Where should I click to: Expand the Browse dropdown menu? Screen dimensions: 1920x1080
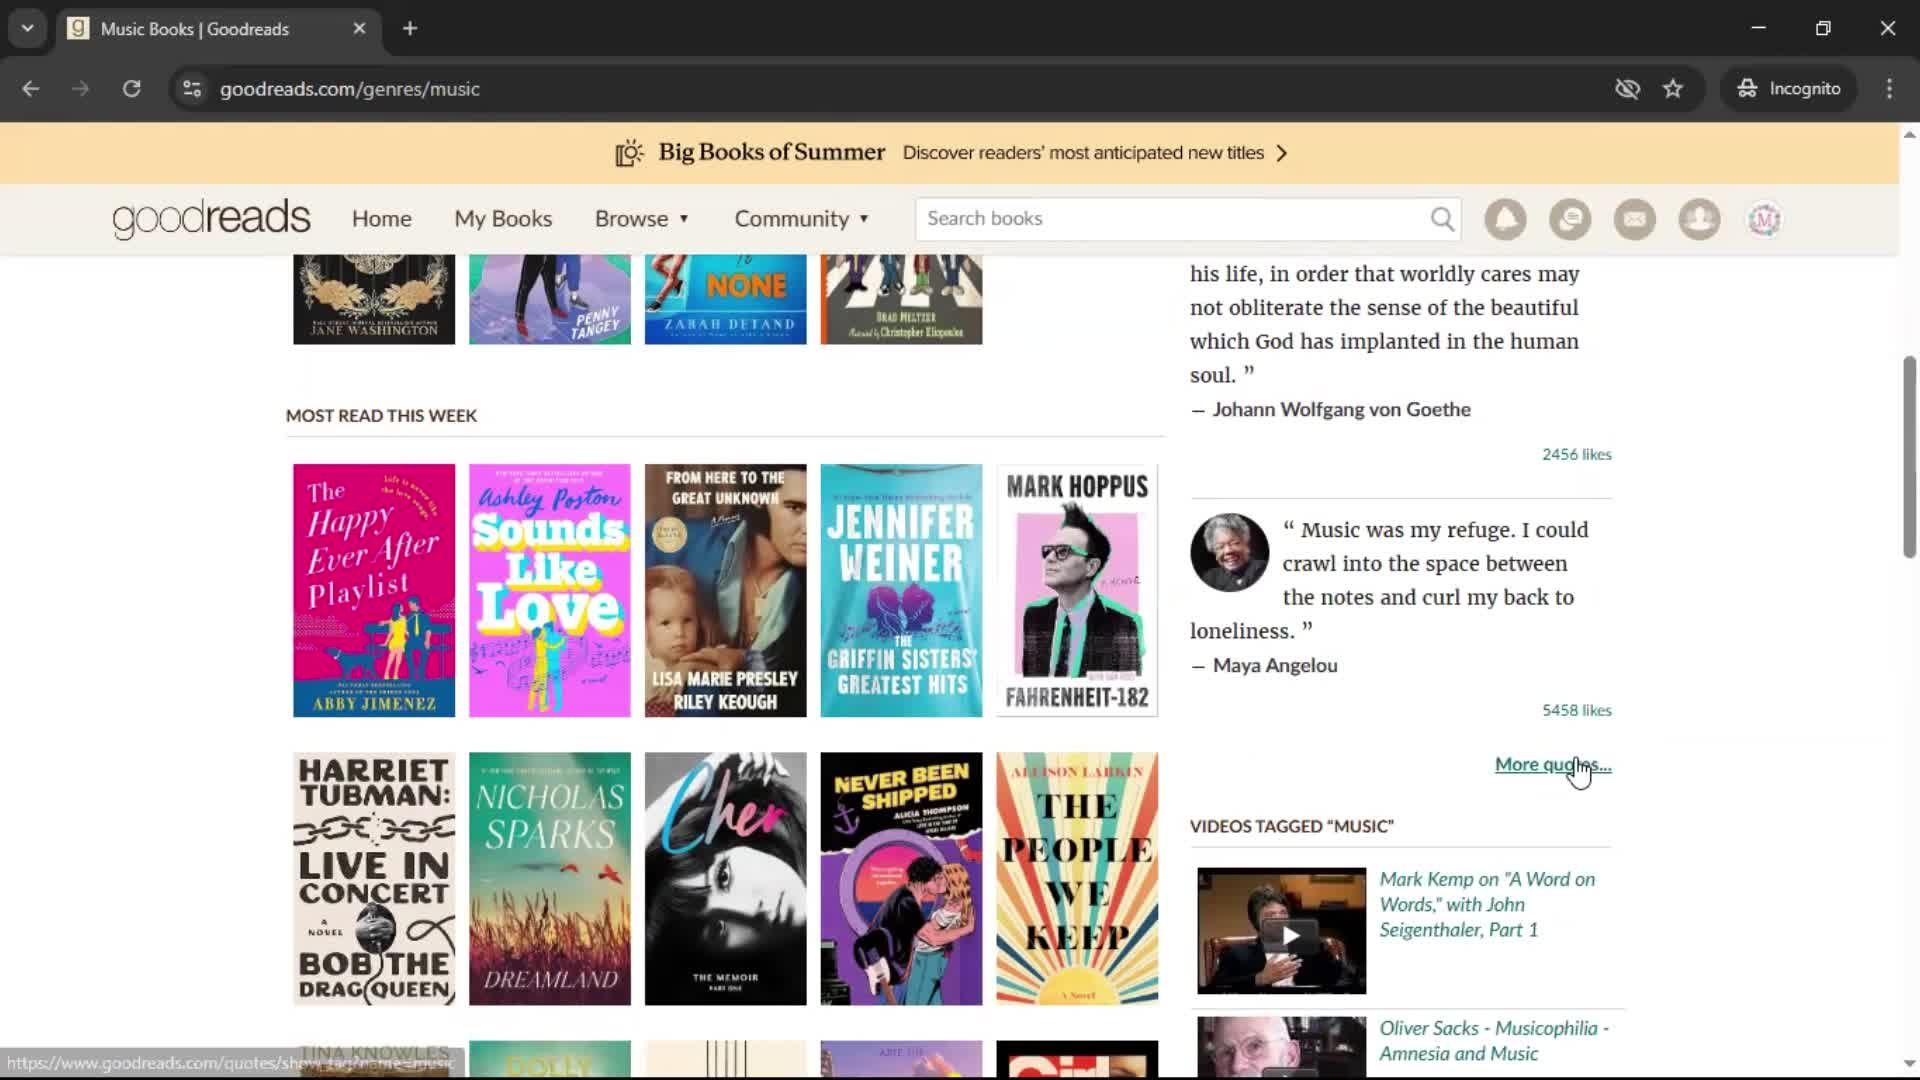pyautogui.click(x=642, y=219)
